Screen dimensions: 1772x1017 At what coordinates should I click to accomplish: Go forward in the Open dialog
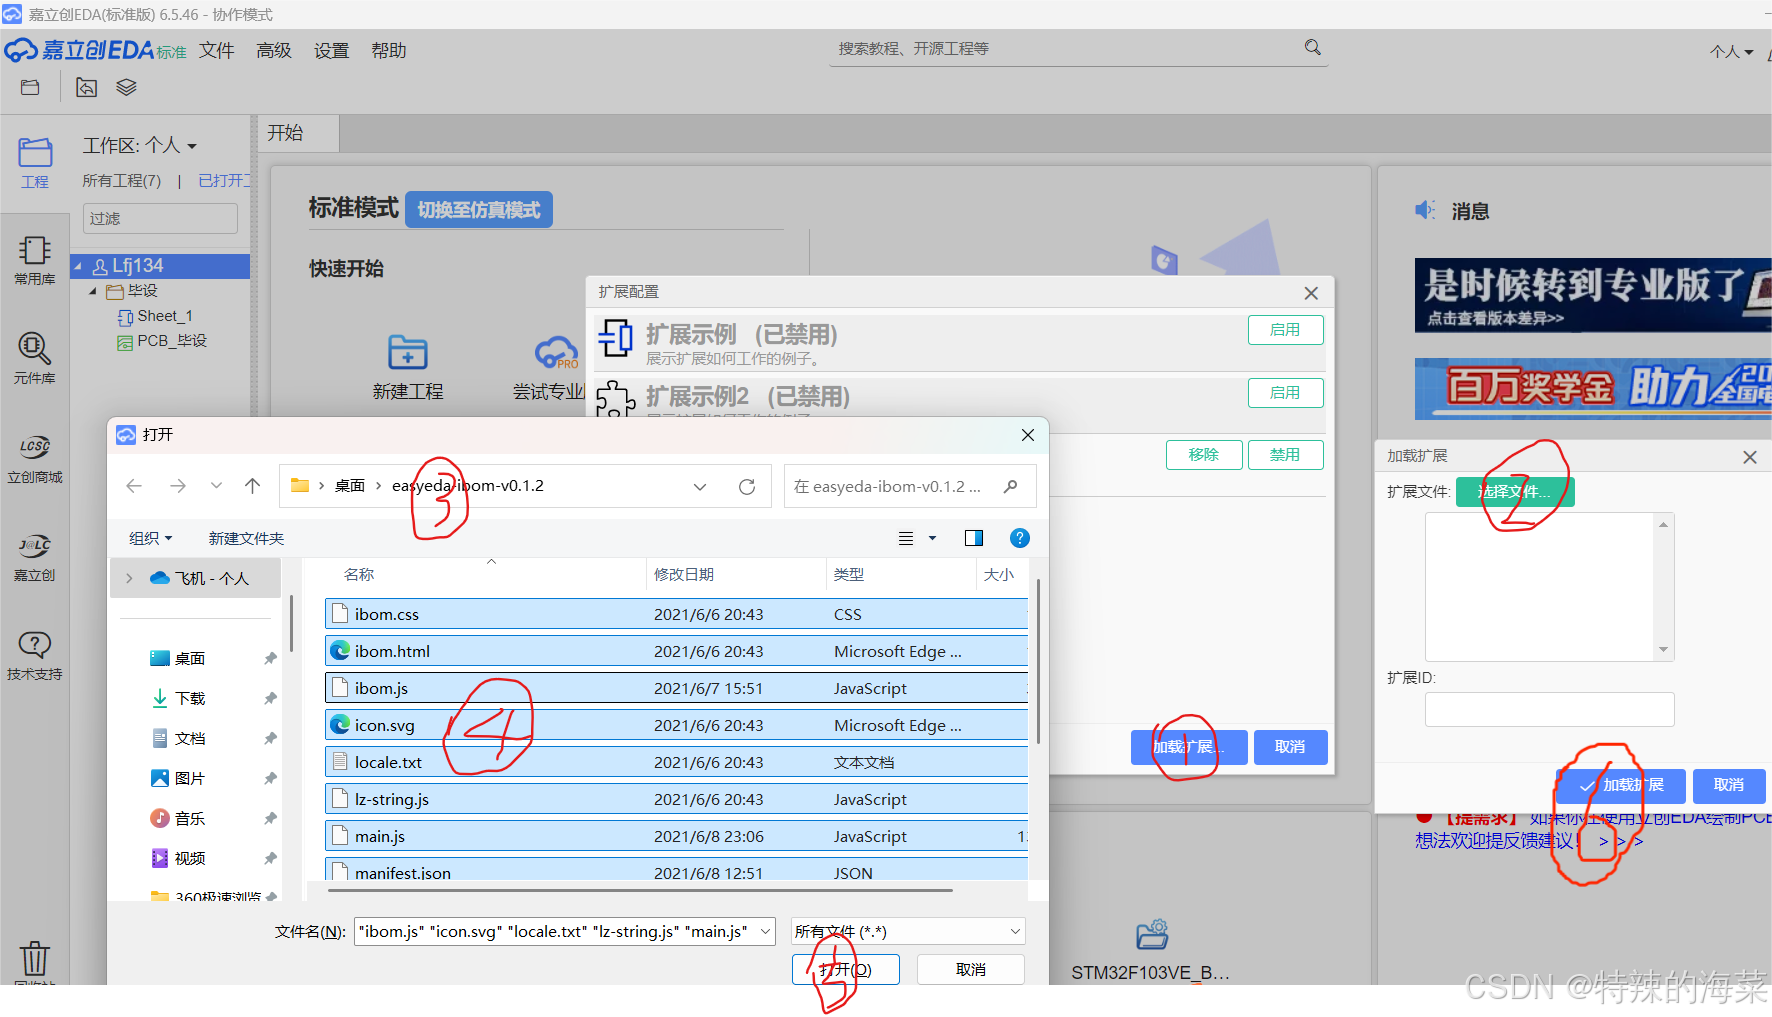tap(178, 486)
